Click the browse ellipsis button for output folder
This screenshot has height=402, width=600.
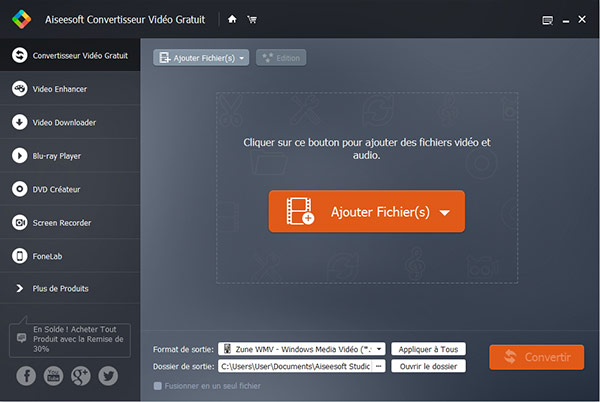(x=378, y=366)
